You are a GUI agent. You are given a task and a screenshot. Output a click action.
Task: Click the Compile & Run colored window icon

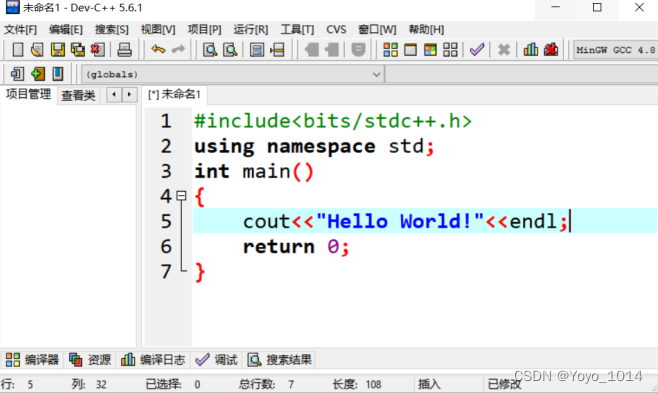(430, 50)
